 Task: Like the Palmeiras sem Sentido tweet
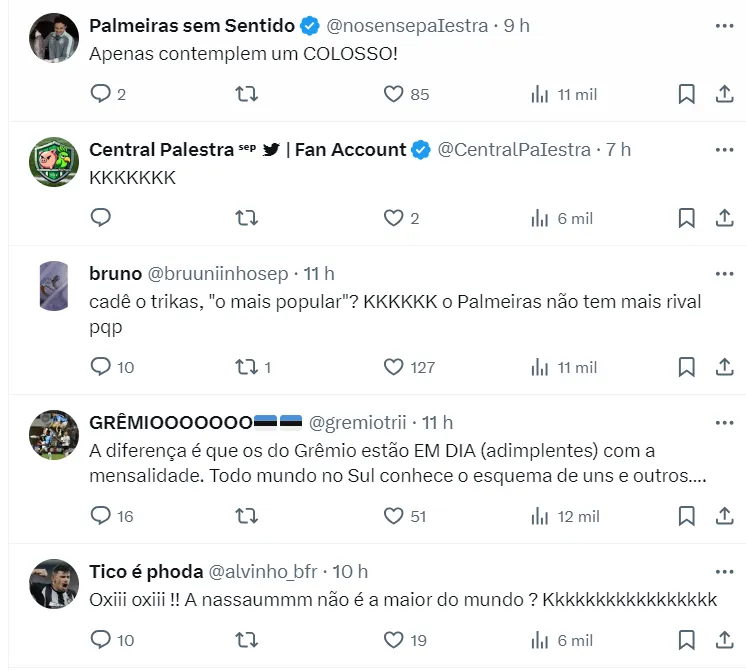click(394, 94)
